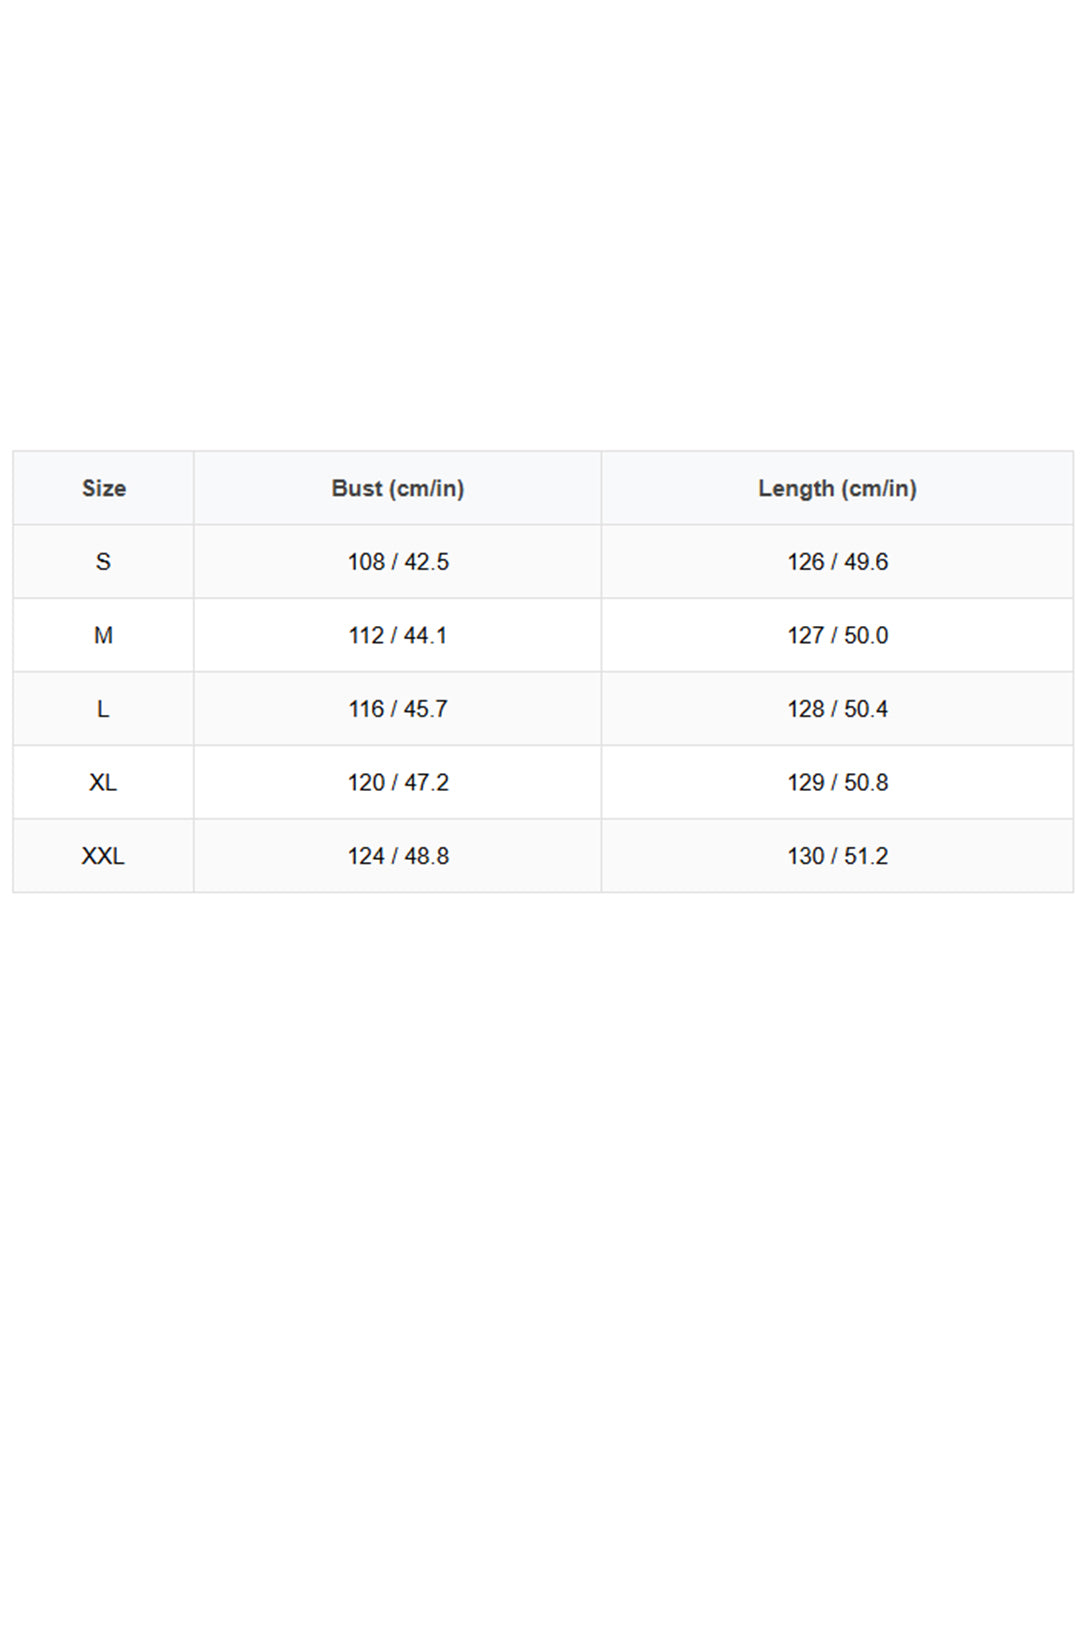Click the 120 / 47.2 bust value
The height and width of the screenshot is (1632, 1088).
tap(397, 782)
